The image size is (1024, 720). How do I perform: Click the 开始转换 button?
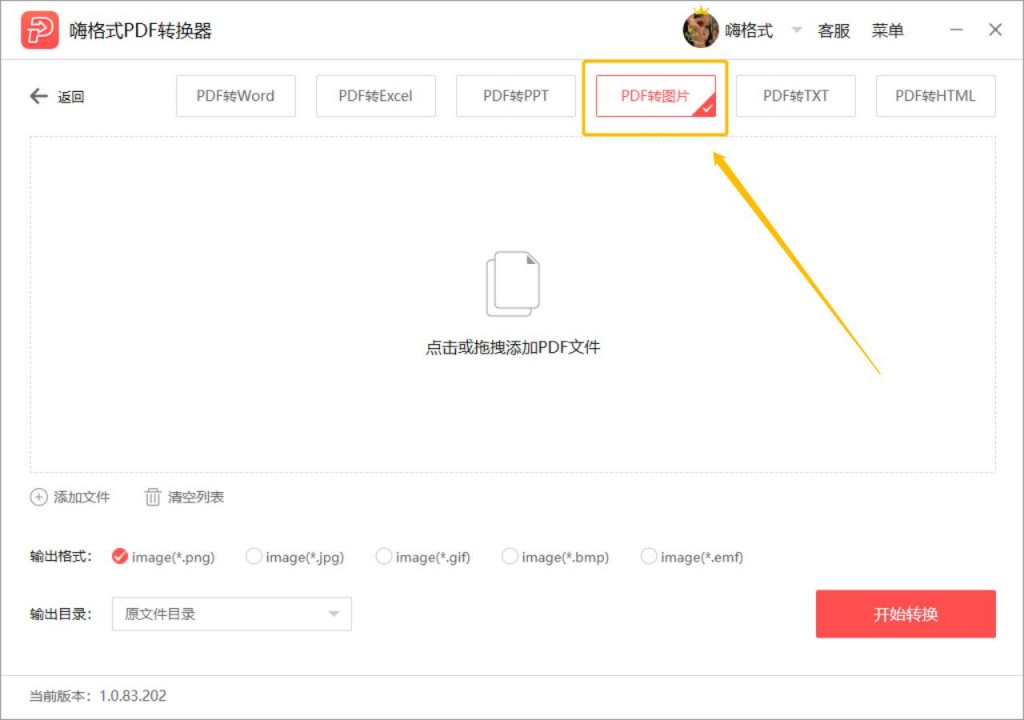906,614
